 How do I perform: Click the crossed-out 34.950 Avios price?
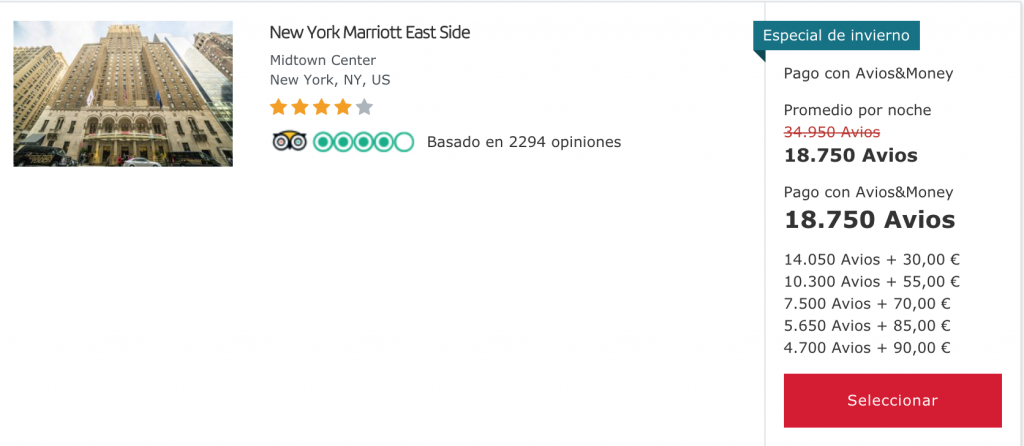click(x=832, y=132)
